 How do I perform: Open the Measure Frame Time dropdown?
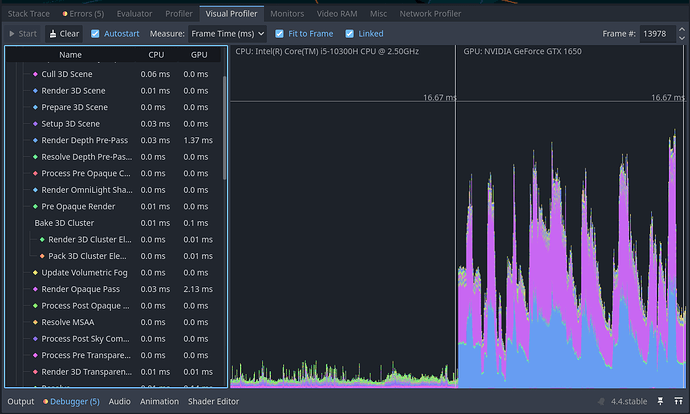click(x=228, y=33)
